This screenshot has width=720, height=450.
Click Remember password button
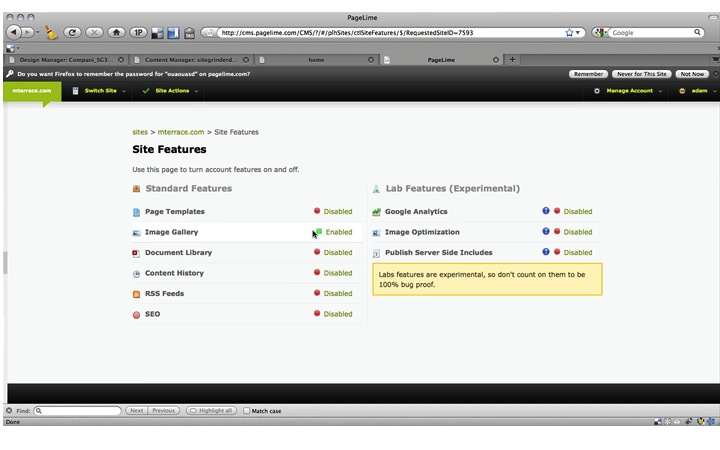[x=588, y=74]
